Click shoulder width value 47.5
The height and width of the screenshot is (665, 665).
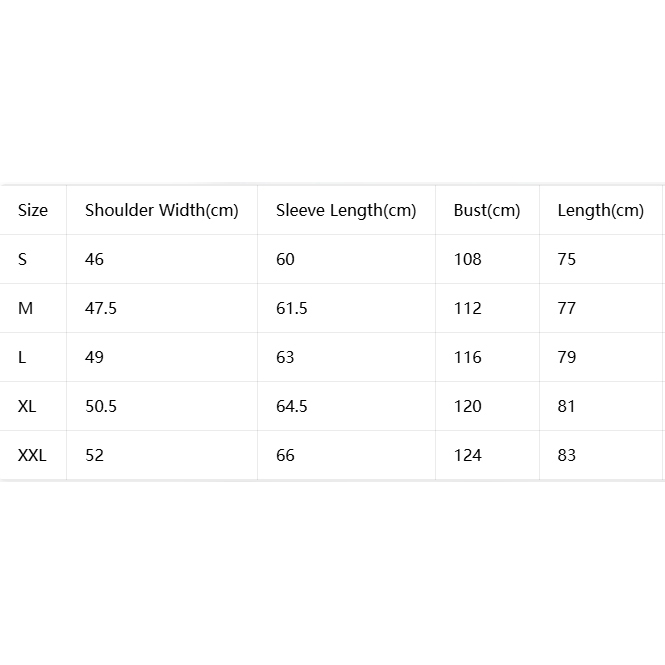pyautogui.click(x=101, y=308)
